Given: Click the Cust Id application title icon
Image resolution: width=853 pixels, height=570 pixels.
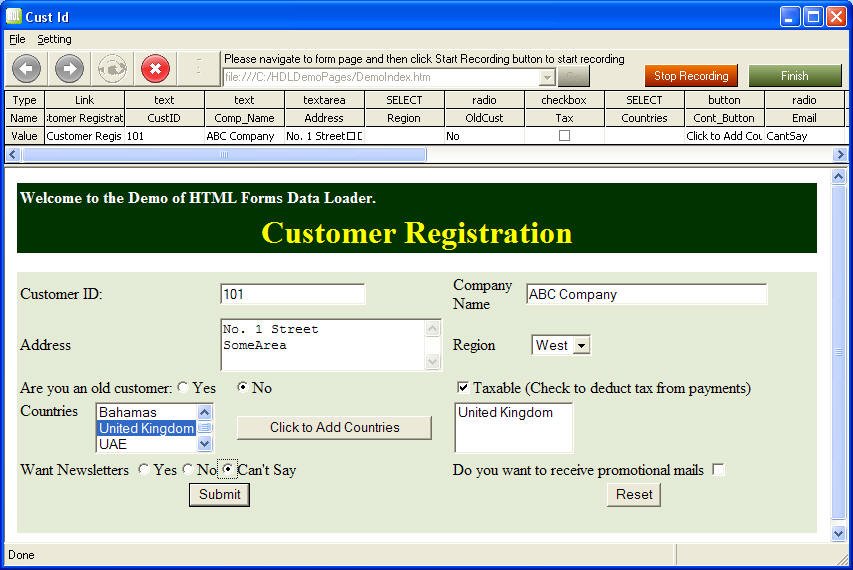Looking at the screenshot, I should (x=14, y=16).
